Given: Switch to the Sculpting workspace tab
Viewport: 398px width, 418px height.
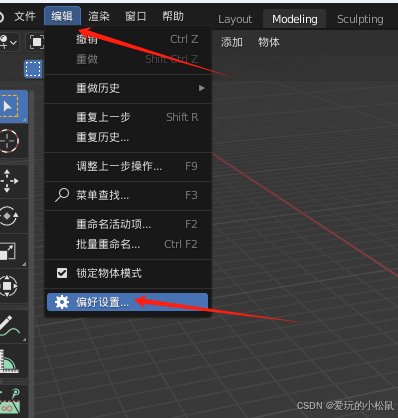Looking at the screenshot, I should (x=360, y=19).
